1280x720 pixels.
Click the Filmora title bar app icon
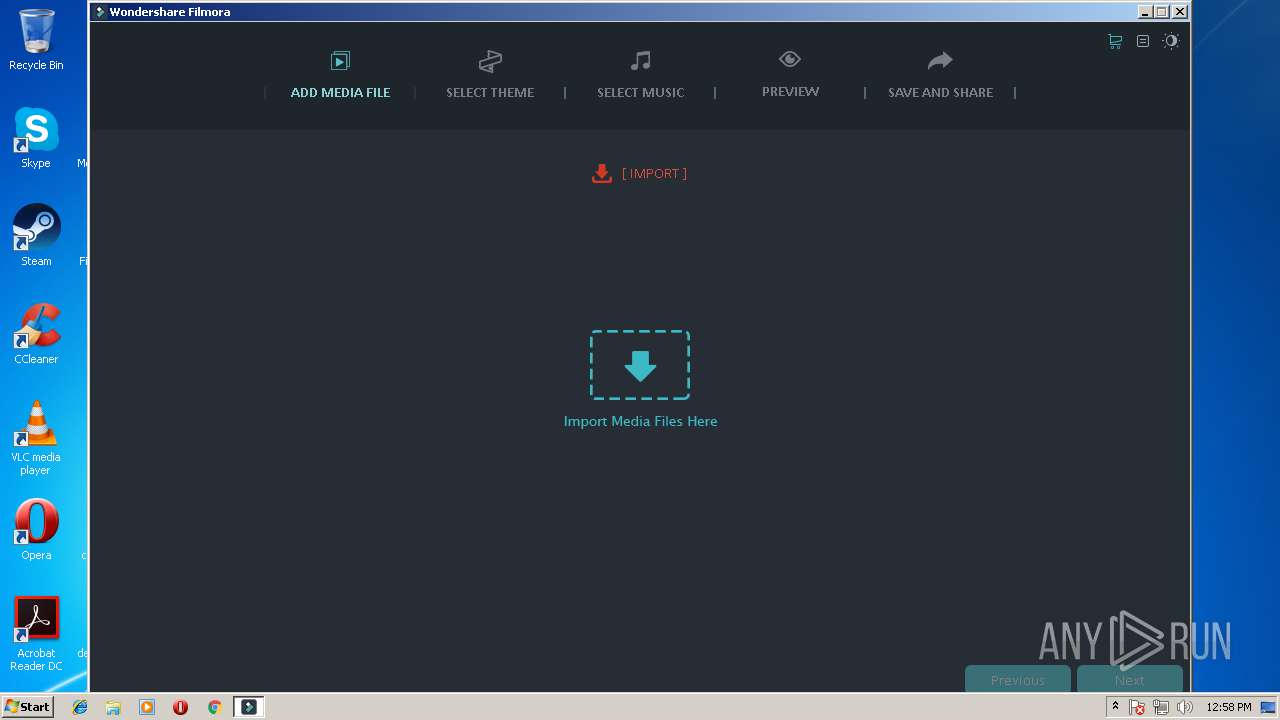click(101, 12)
